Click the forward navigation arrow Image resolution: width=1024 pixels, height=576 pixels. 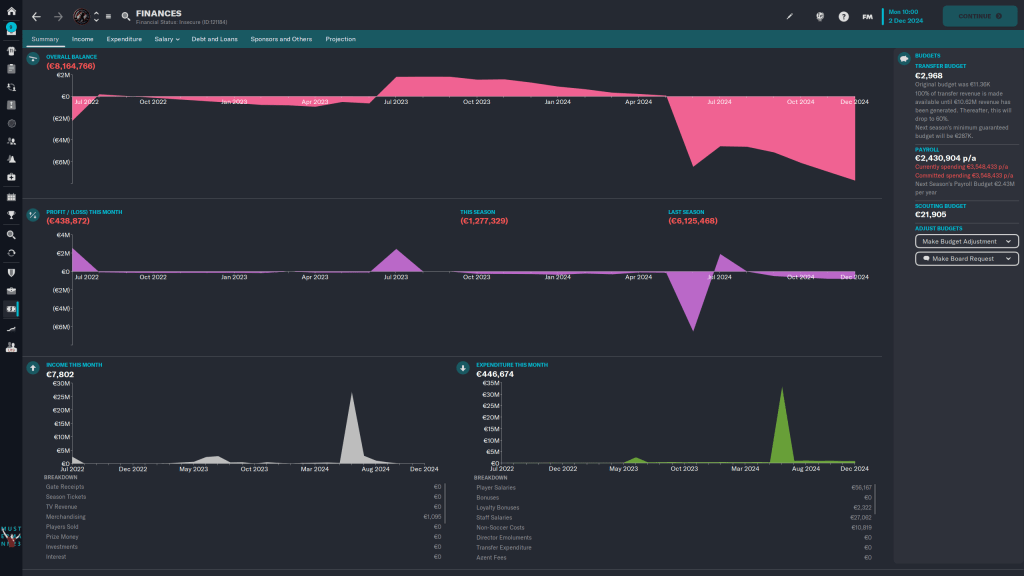click(58, 16)
